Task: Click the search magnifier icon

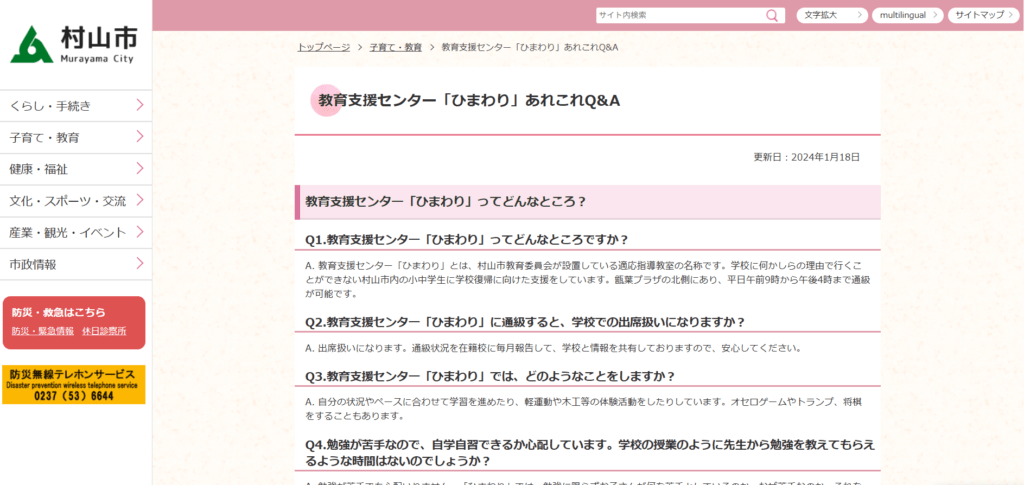Action: point(772,15)
